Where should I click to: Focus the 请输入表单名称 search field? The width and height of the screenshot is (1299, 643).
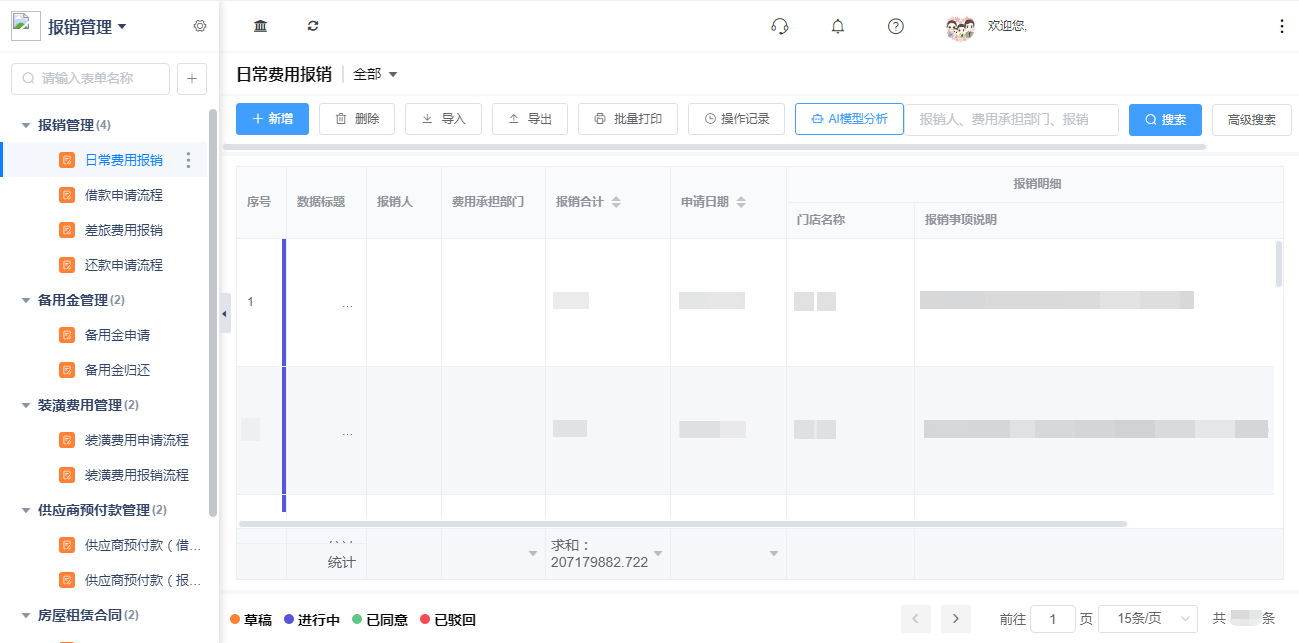90,78
